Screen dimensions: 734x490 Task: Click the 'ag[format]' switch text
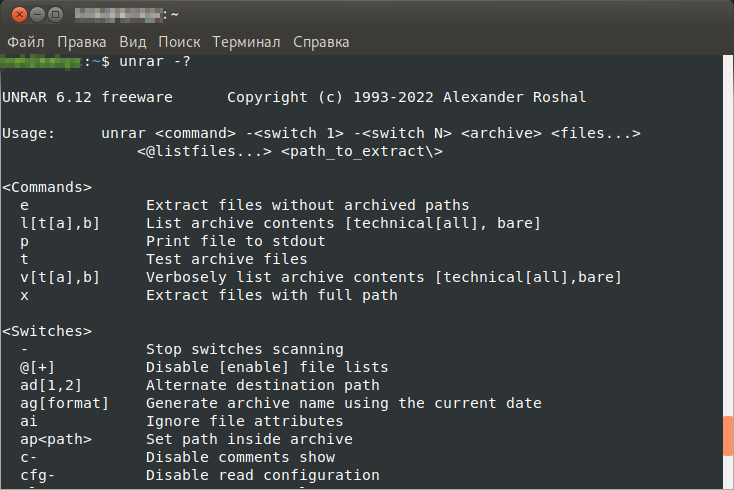pos(64,403)
